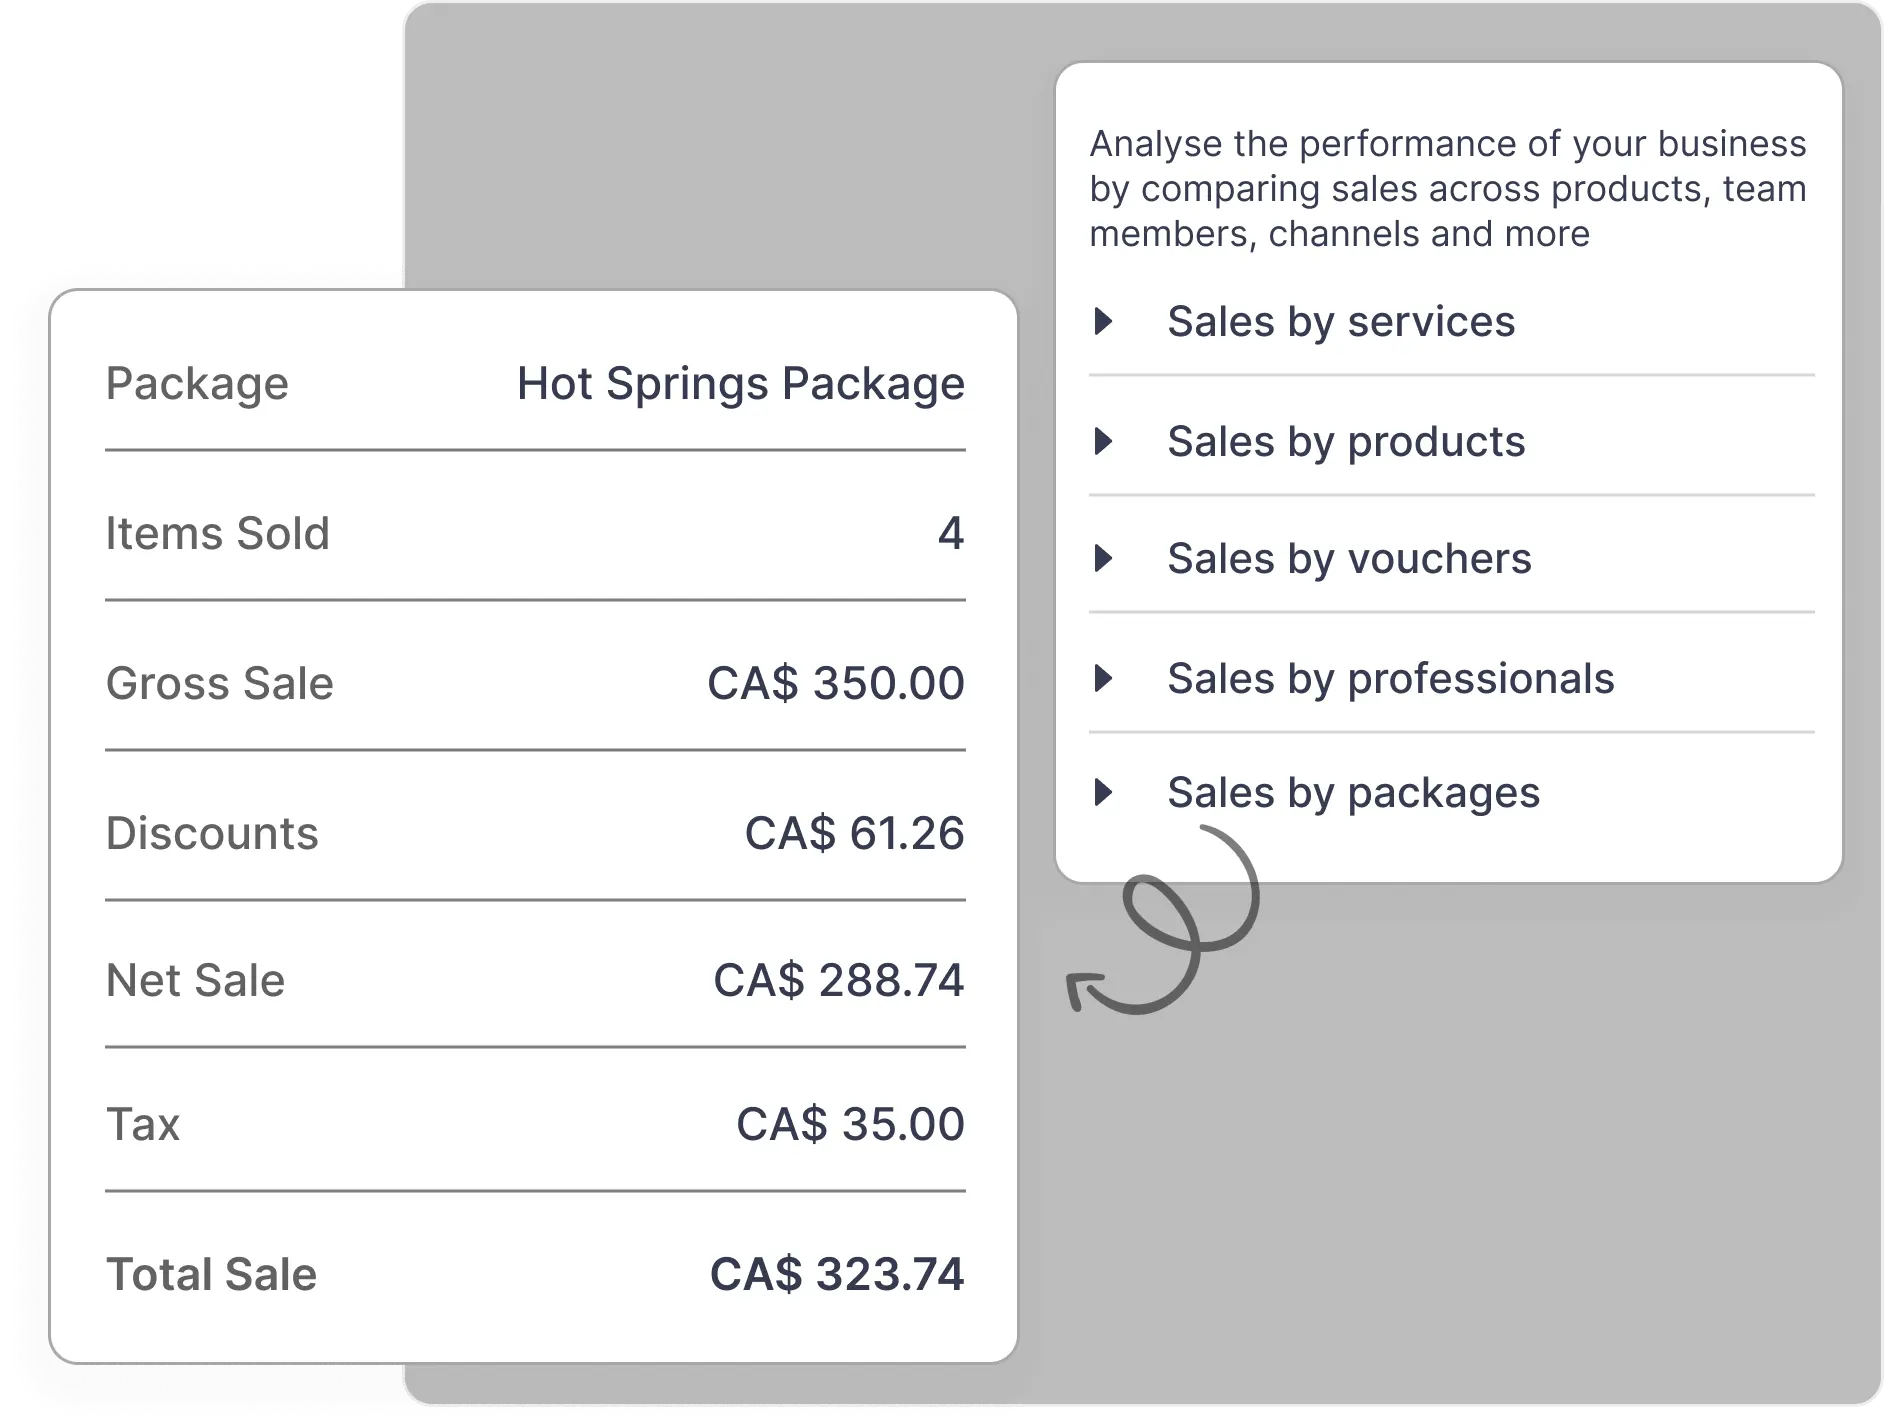The height and width of the screenshot is (1428, 1893).
Task: Expand the Sales by packages arrow
Action: pyautogui.click(x=1104, y=793)
